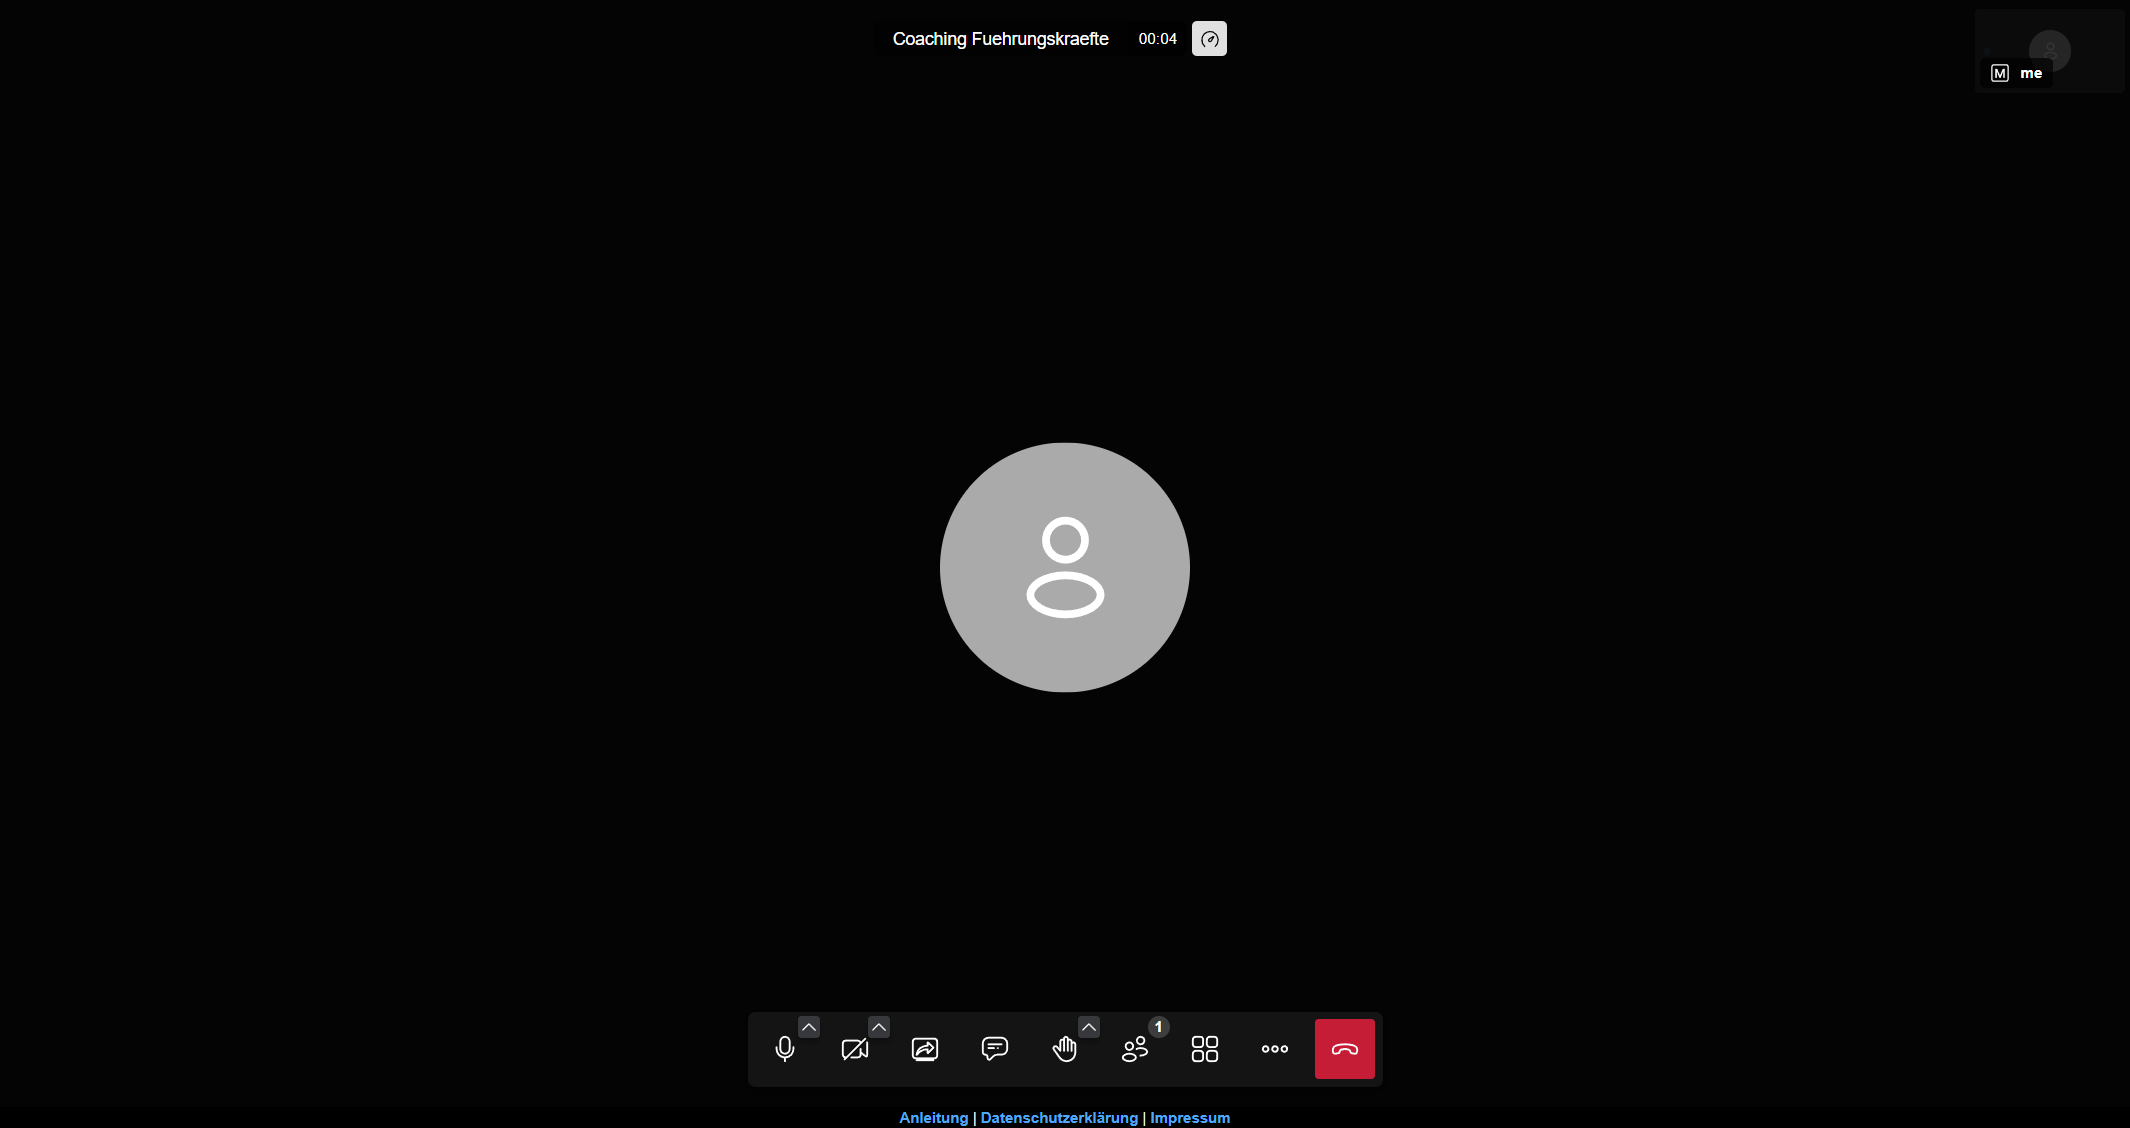Open the Datenschutzerklärung link
This screenshot has width=2130, height=1128.
tap(1059, 1118)
